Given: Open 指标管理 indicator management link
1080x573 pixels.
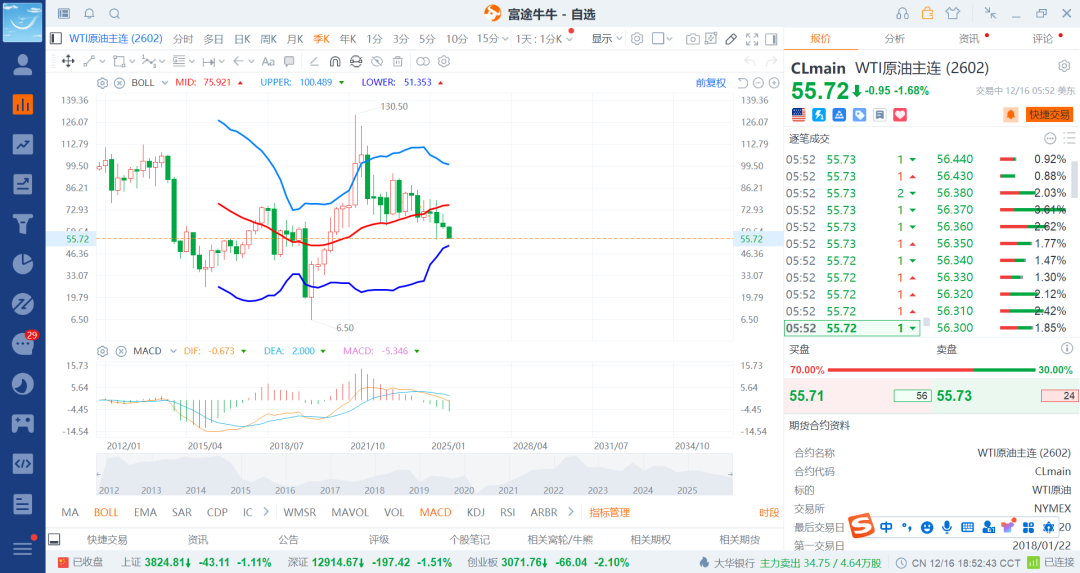Looking at the screenshot, I should pos(609,512).
